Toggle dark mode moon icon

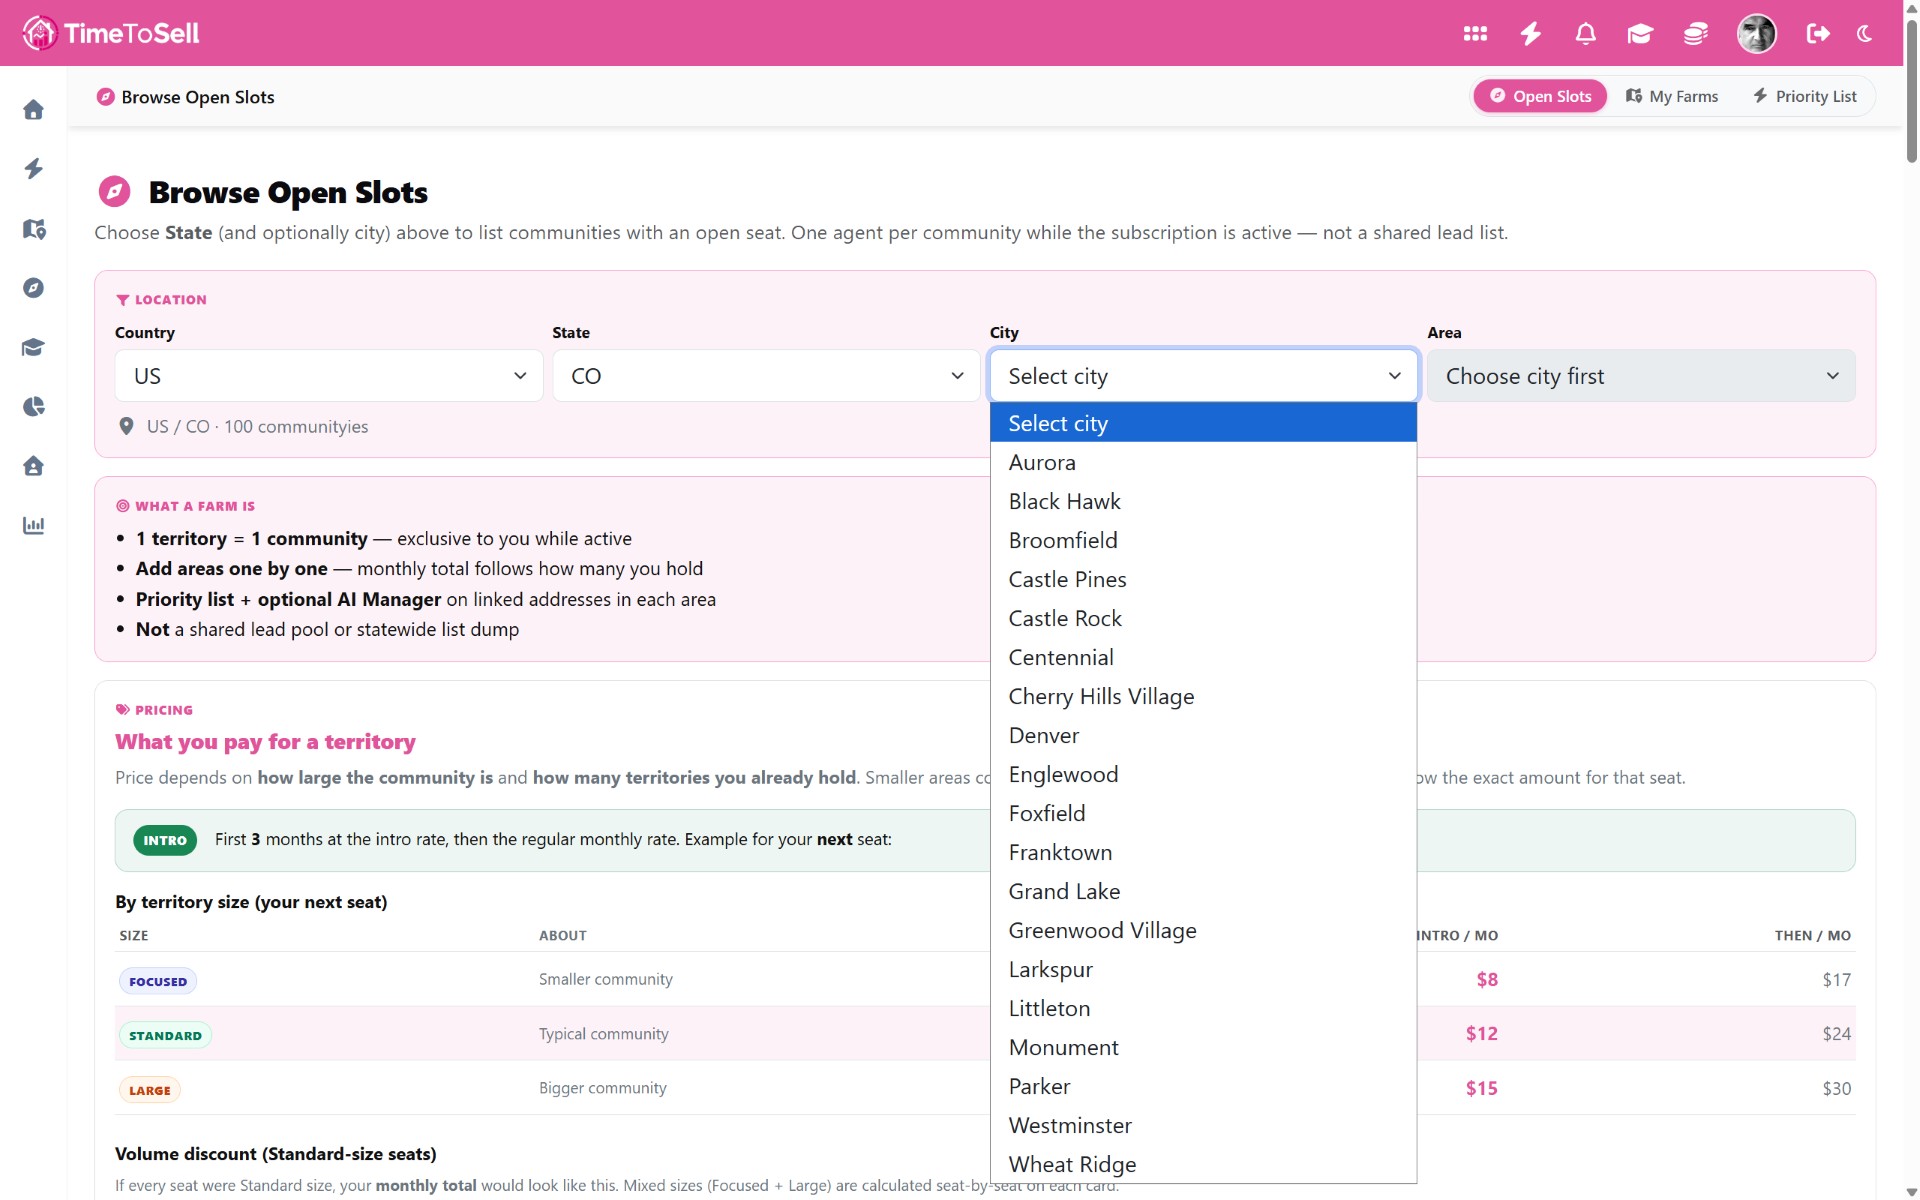[x=1865, y=33]
